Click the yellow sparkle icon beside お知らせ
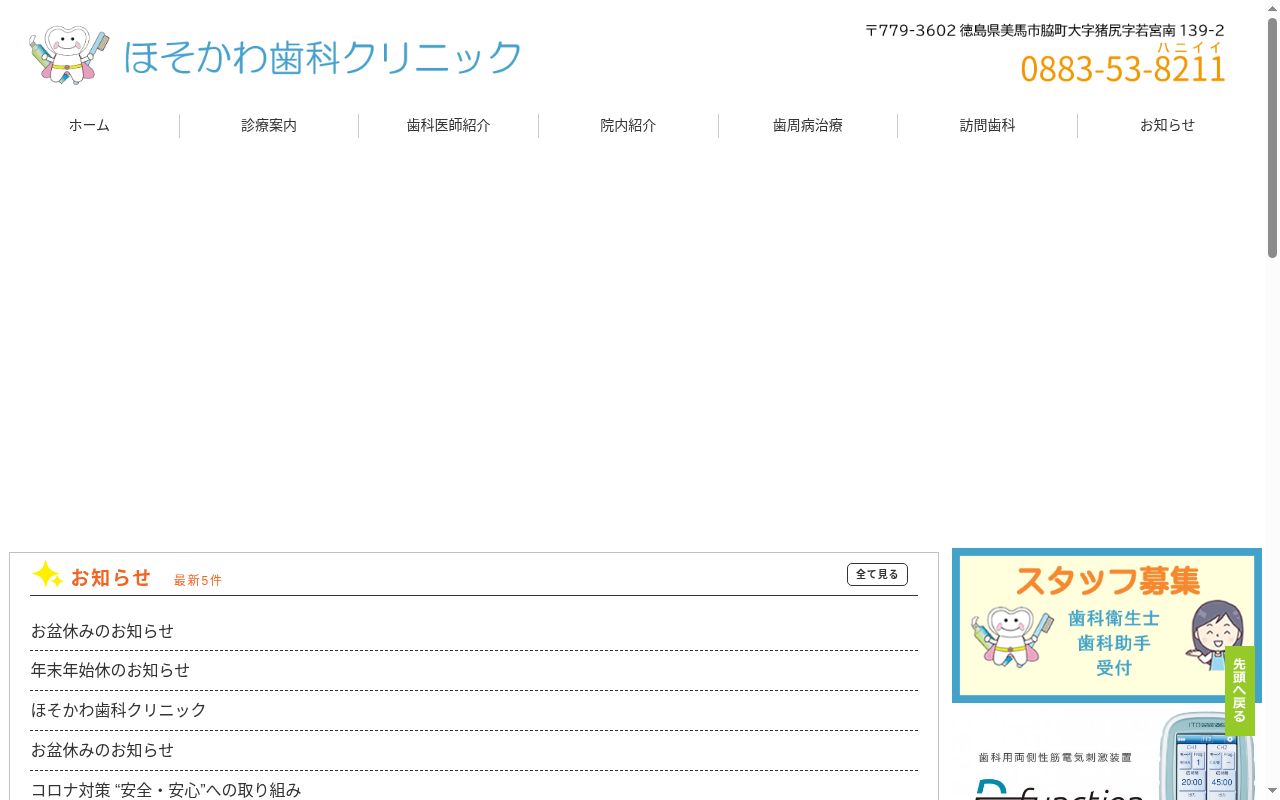Screen dimensions: 1280x800 47,575
